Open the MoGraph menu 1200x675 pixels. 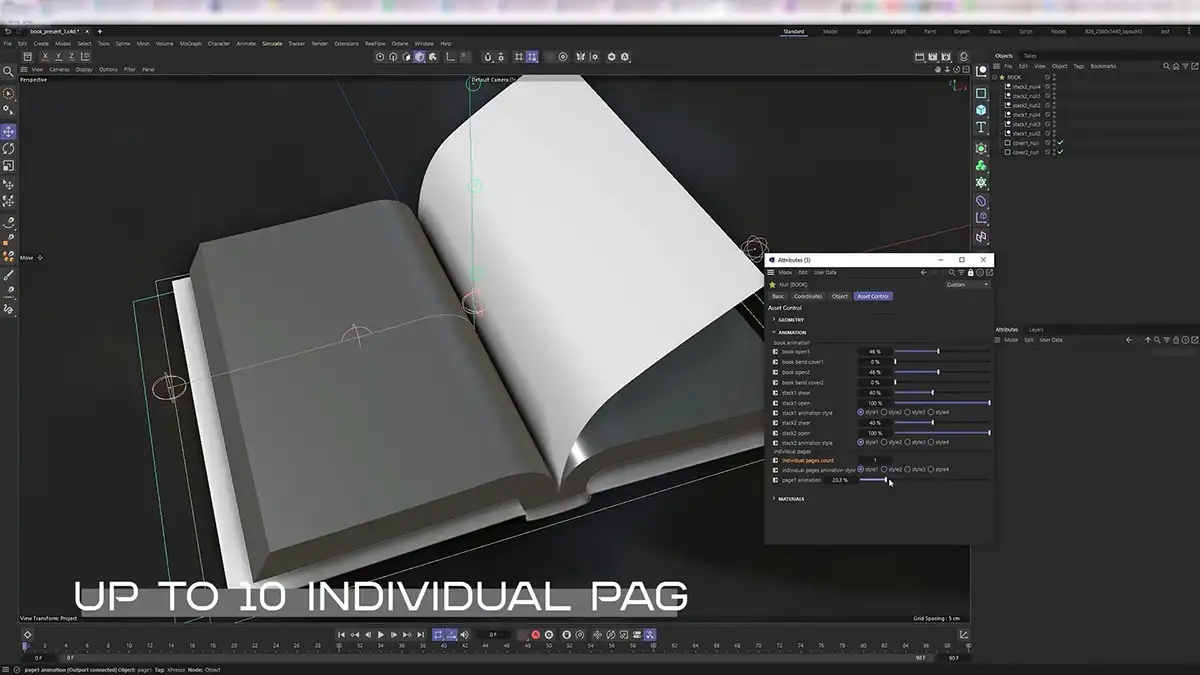tap(190, 44)
